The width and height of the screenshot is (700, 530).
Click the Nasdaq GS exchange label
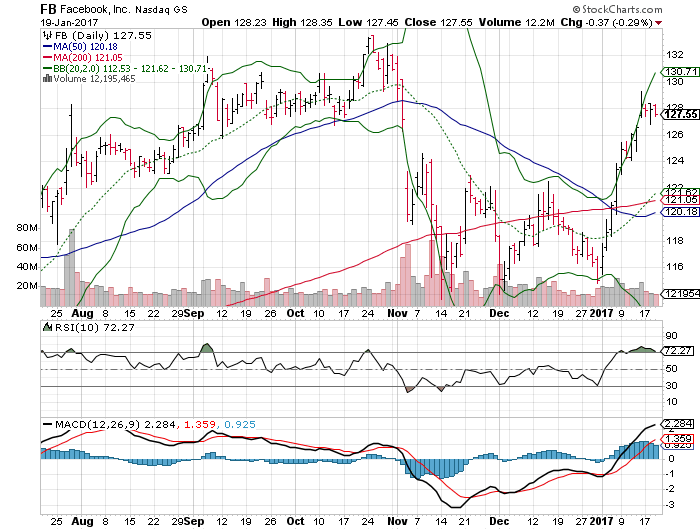coord(161,9)
